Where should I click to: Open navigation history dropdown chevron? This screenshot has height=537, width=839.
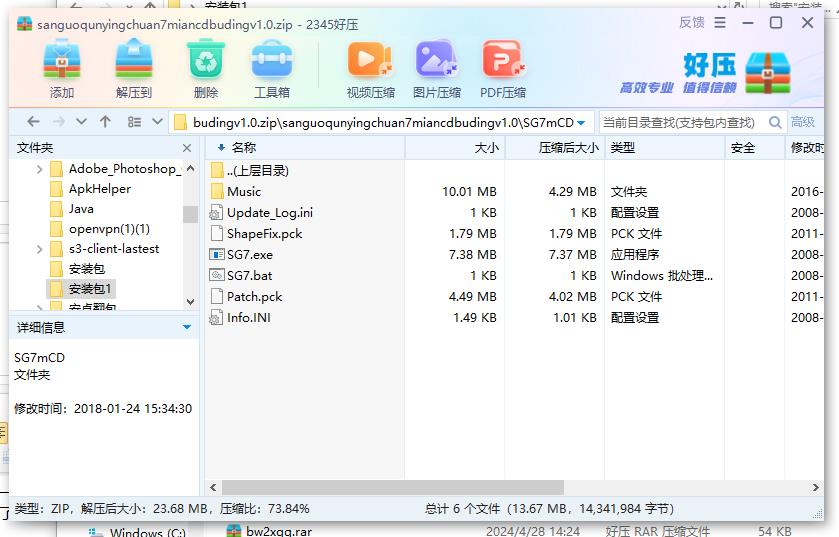click(81, 122)
